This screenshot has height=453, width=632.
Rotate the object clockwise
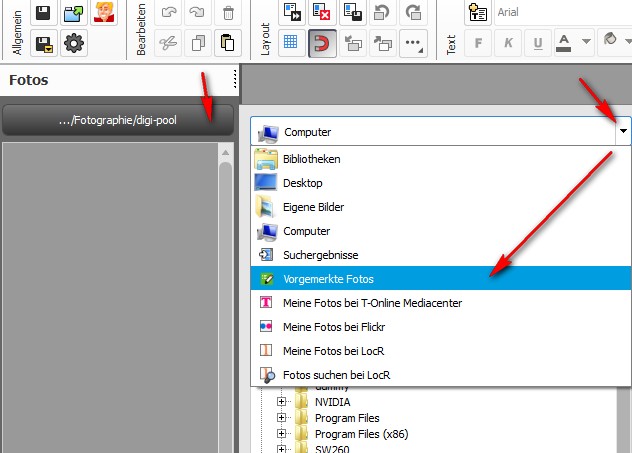[413, 12]
